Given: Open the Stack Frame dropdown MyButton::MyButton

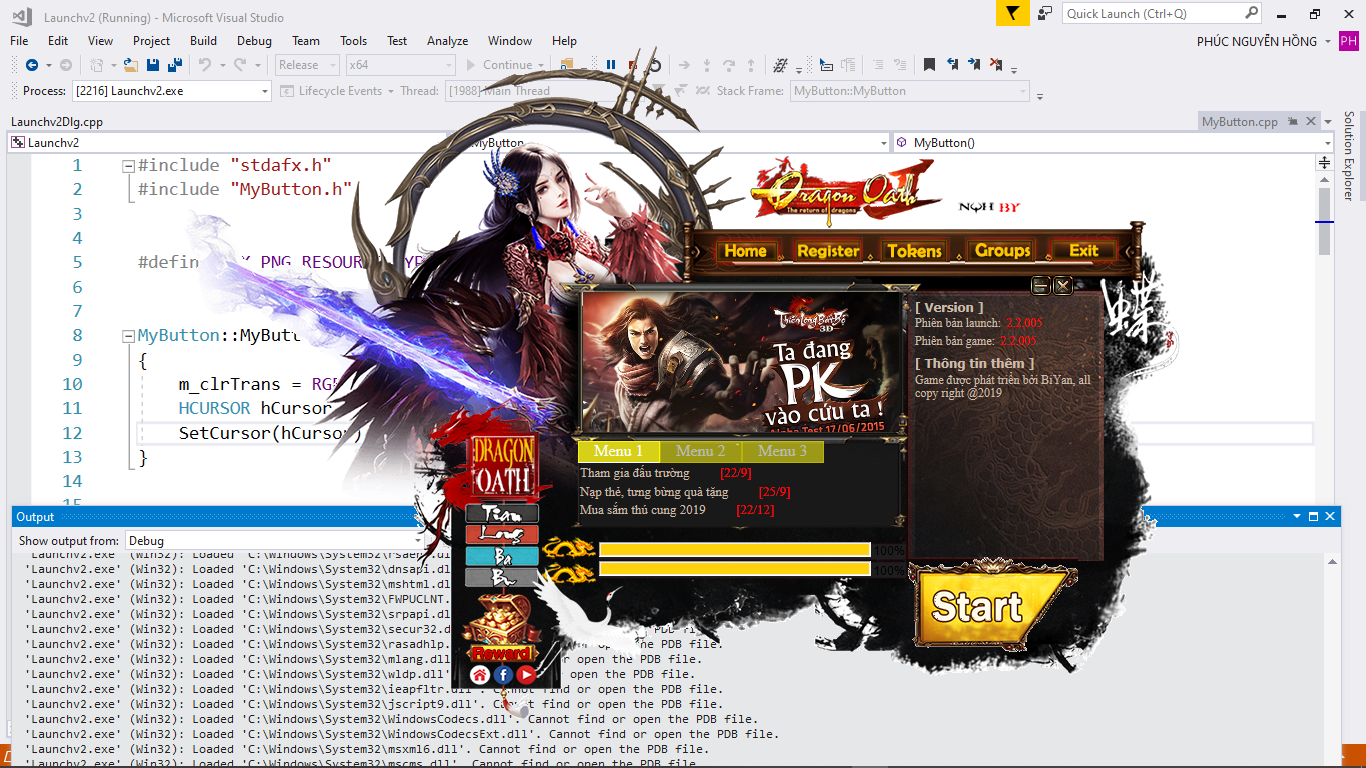Looking at the screenshot, I should click(x=910, y=91).
